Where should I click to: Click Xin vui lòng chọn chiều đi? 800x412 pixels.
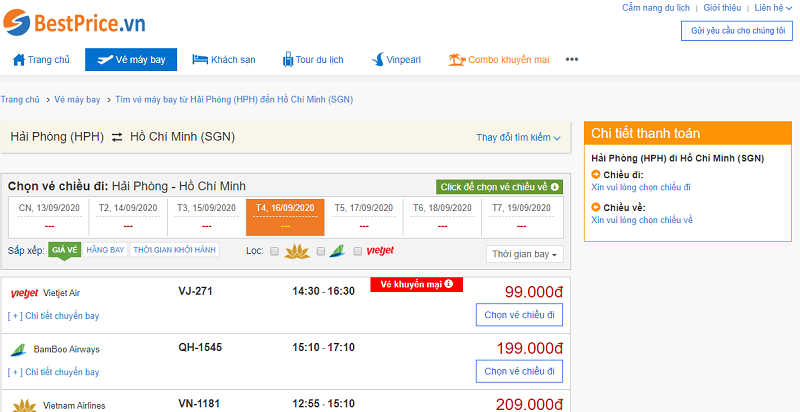pos(641,187)
